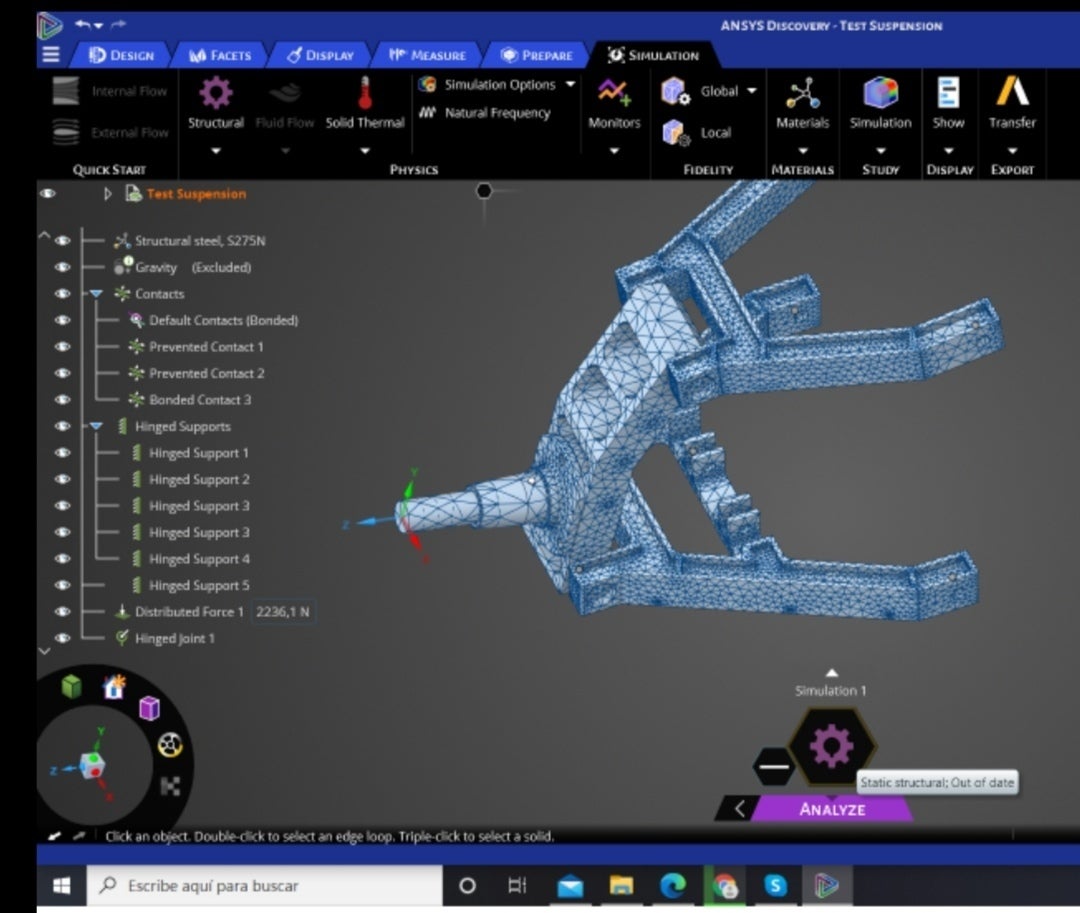Open the Simulation Options dropdown arrow
Image resolution: width=1080 pixels, height=913 pixels.
coord(570,84)
